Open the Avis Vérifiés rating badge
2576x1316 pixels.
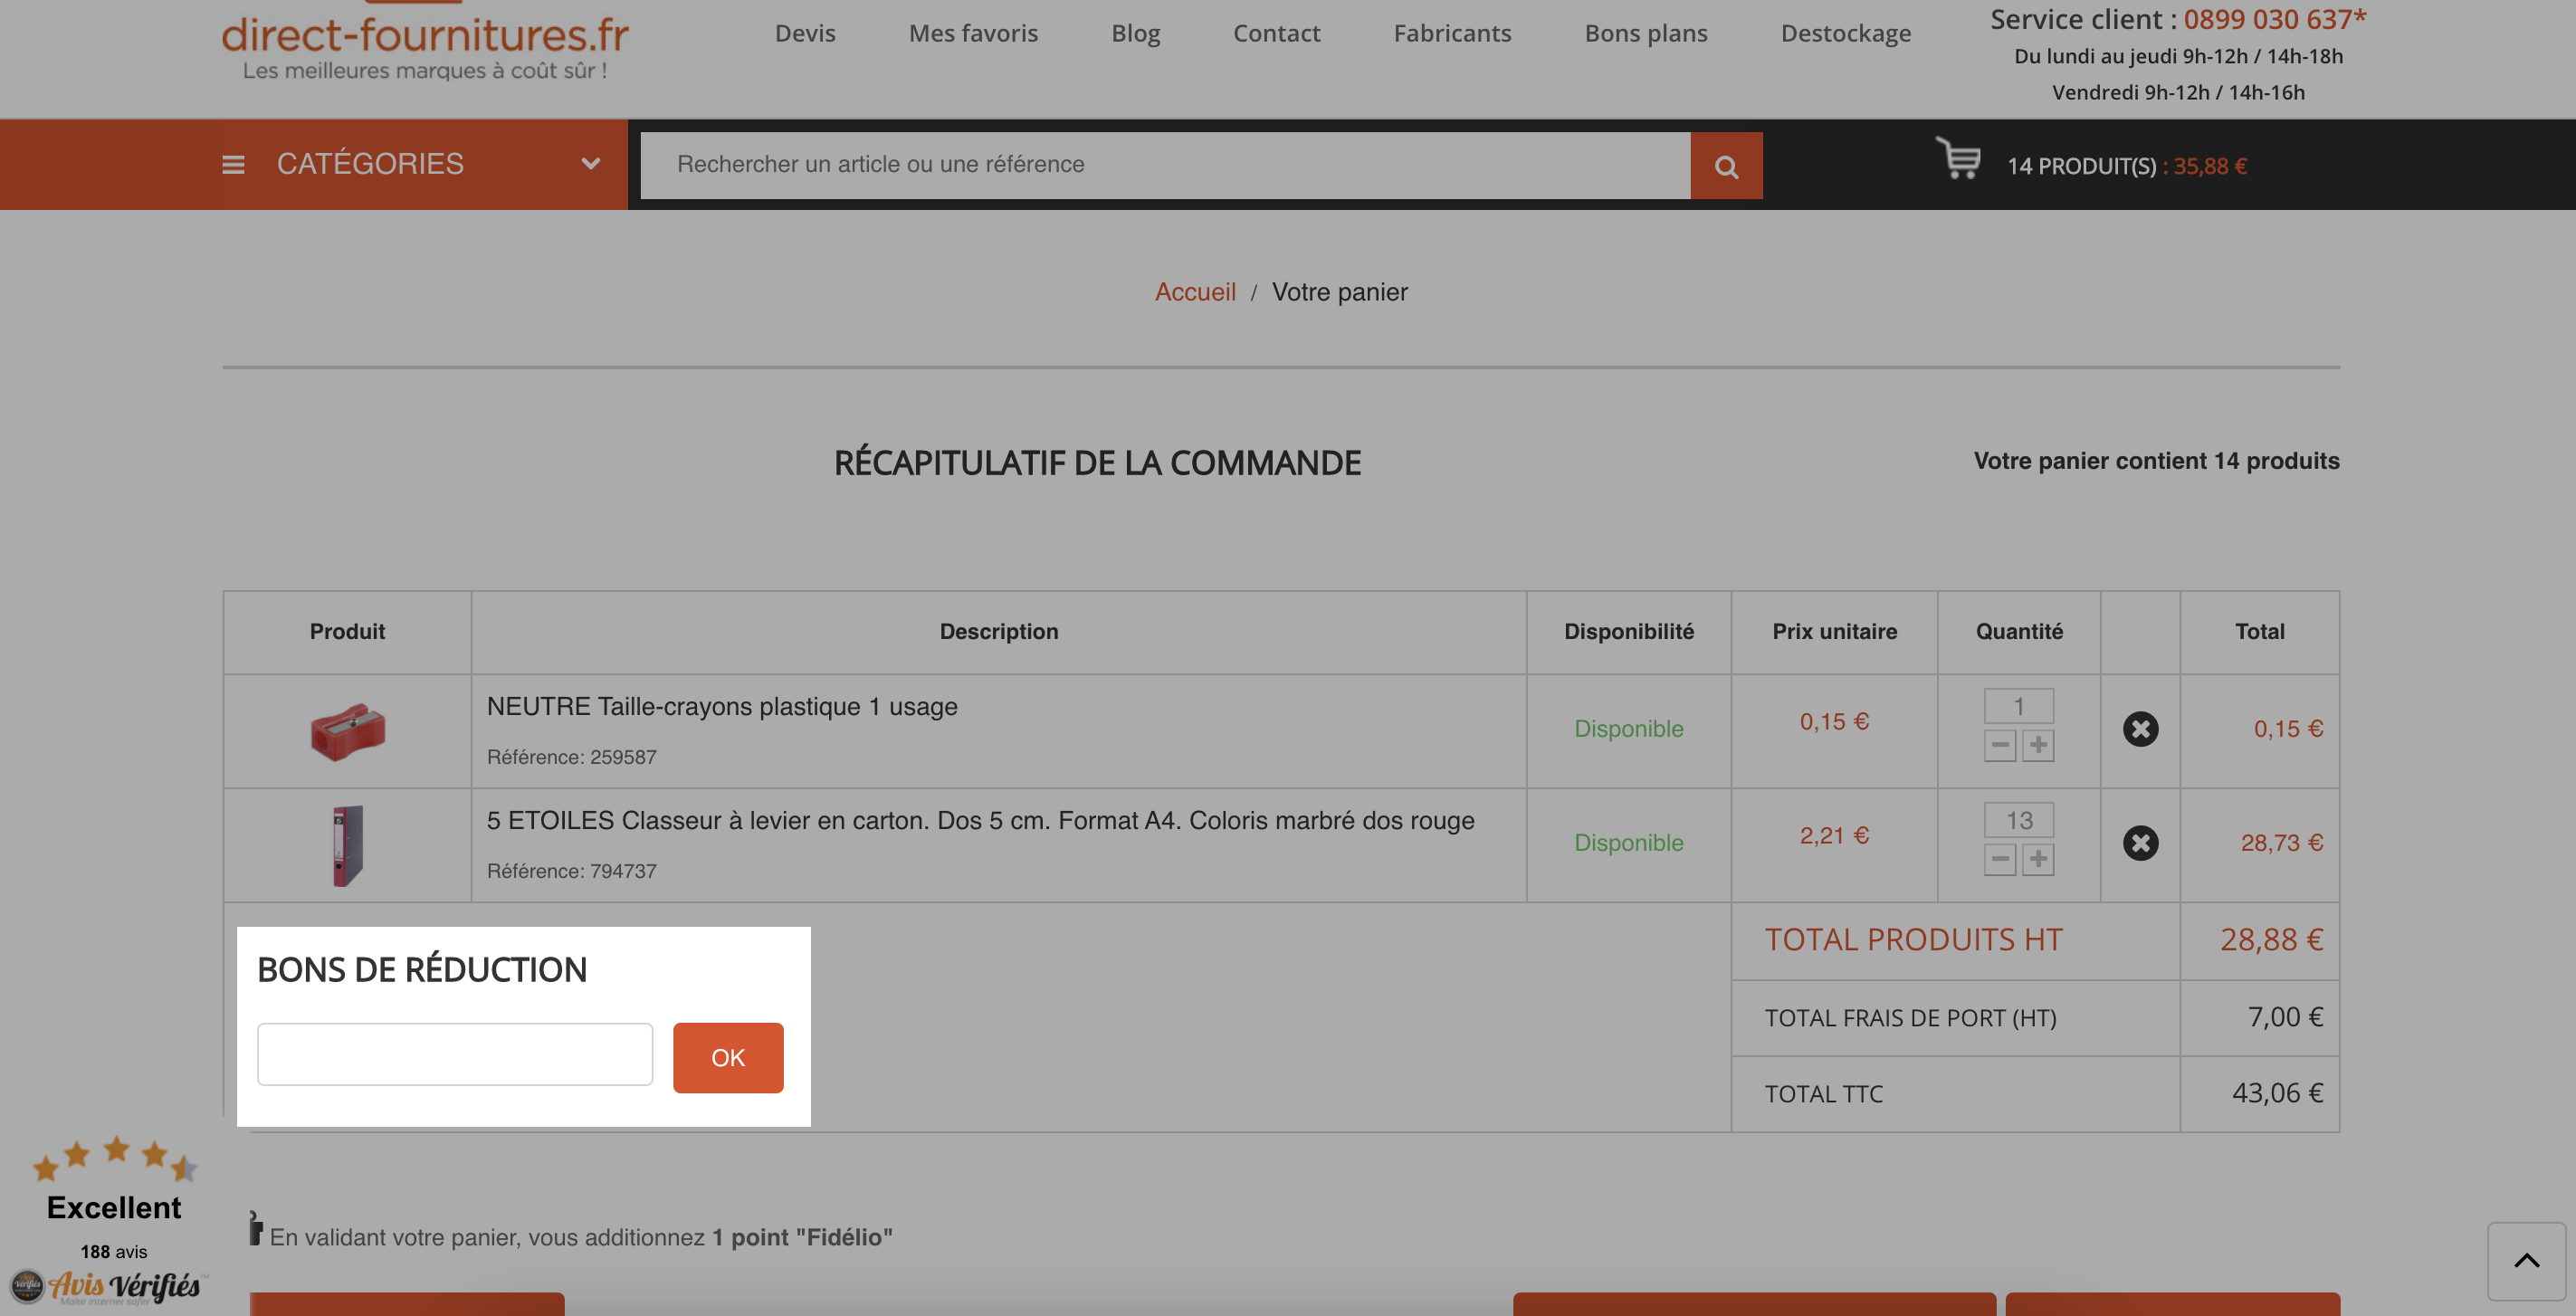click(x=112, y=1220)
